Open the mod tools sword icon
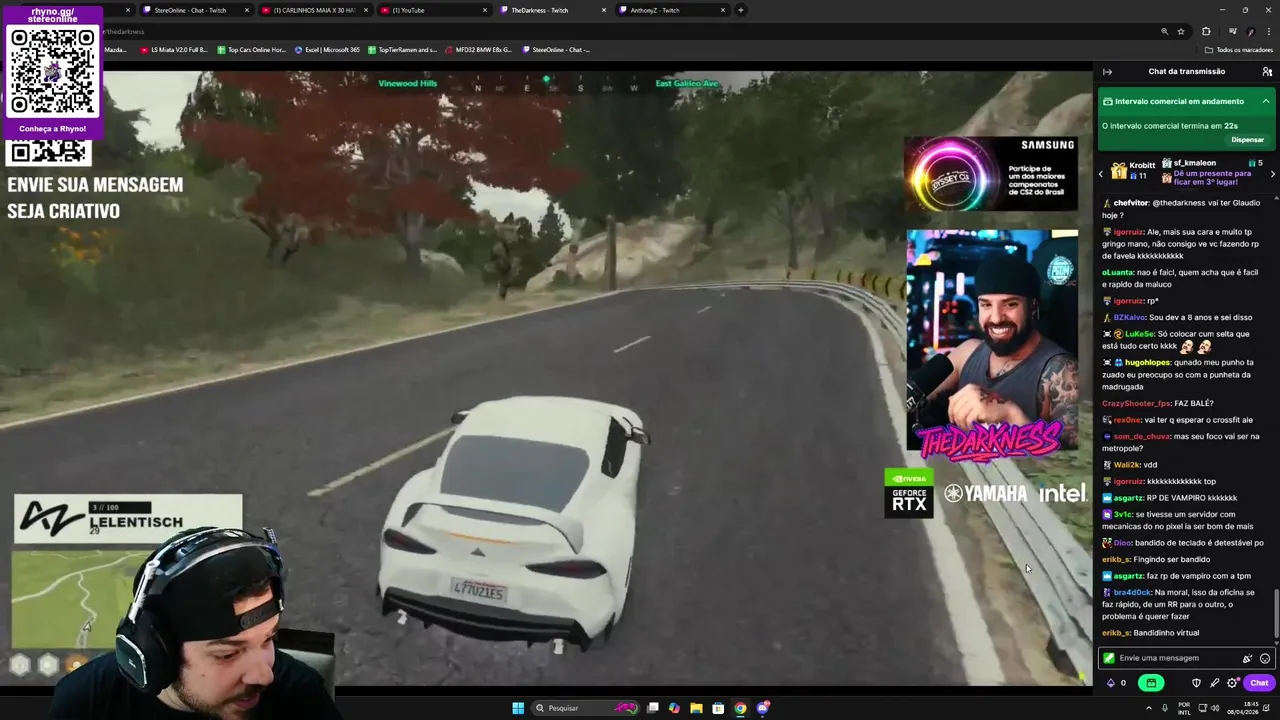The width and height of the screenshot is (1280, 720). [x=1214, y=683]
